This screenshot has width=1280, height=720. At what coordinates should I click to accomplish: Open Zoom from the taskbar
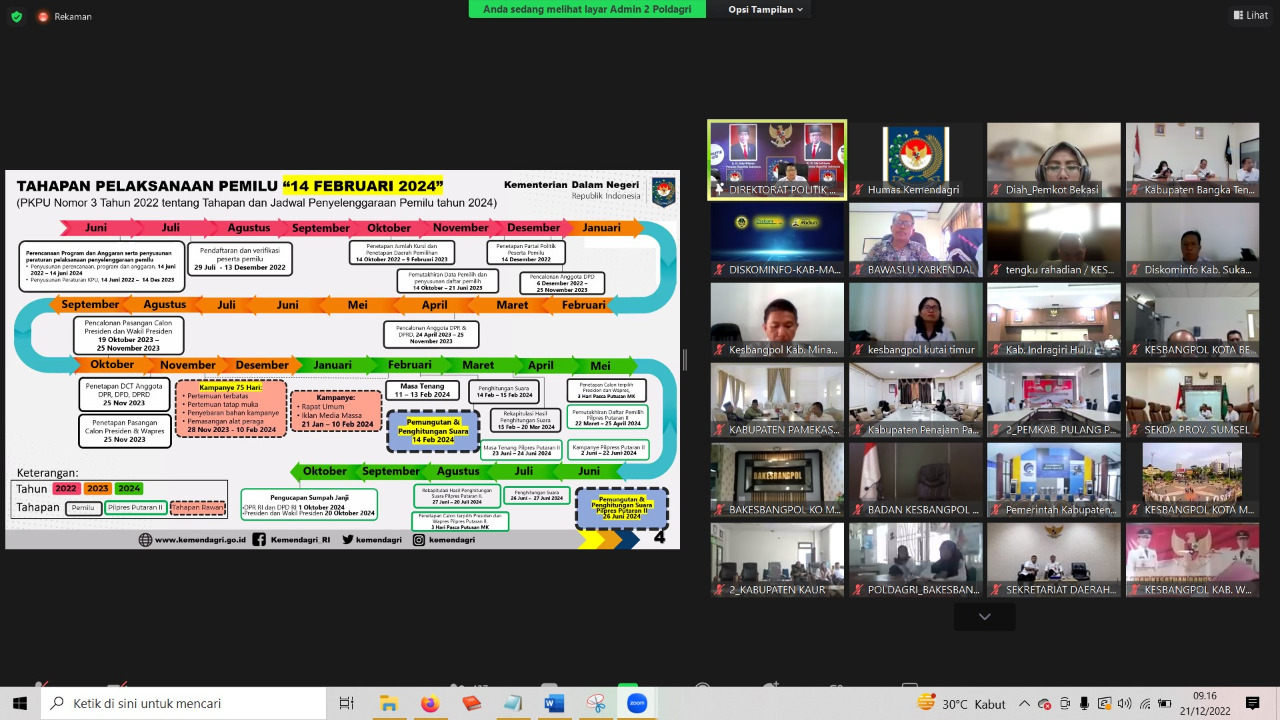pyautogui.click(x=636, y=704)
